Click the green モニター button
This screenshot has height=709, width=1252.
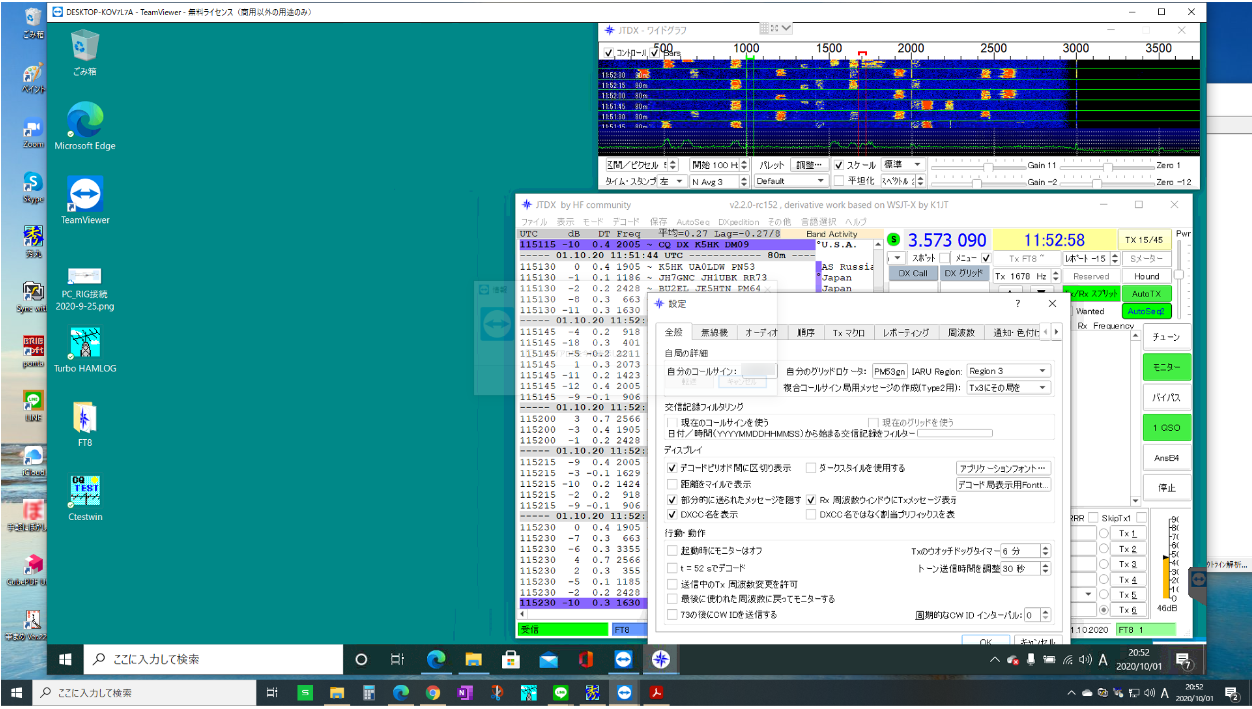coord(1166,368)
